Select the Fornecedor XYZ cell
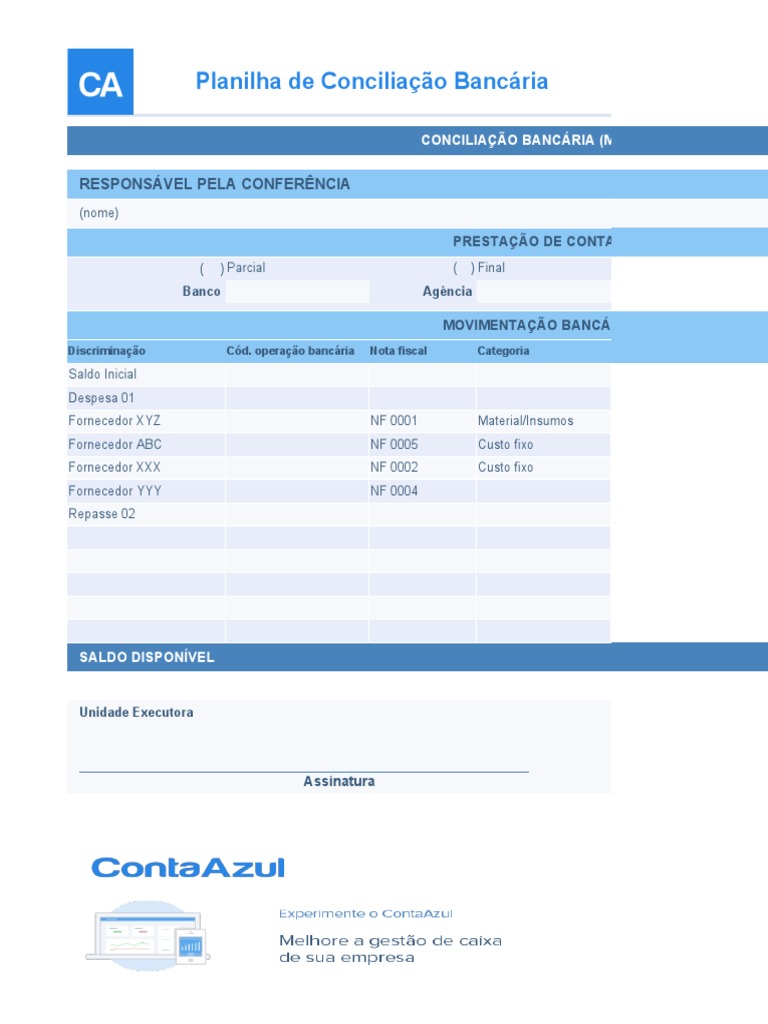768x1024 pixels. (146, 421)
